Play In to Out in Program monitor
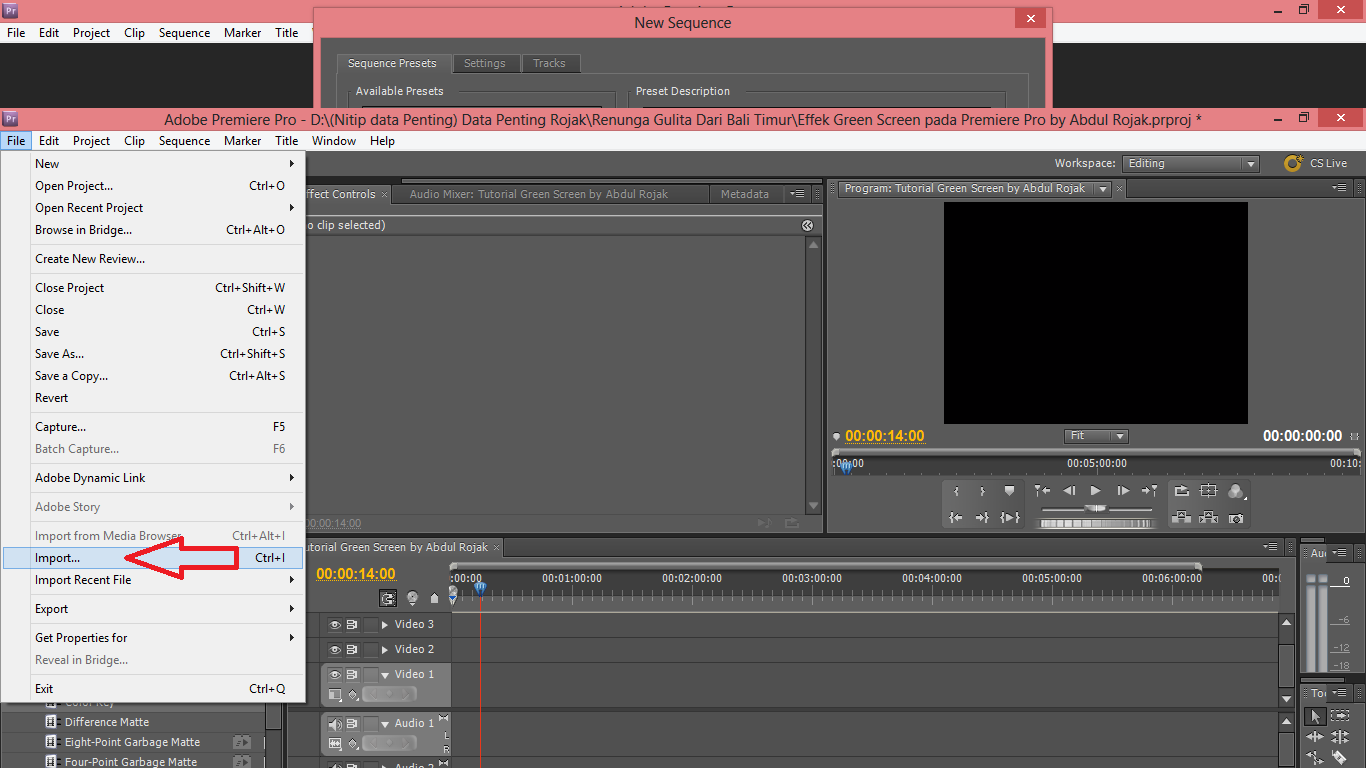The width and height of the screenshot is (1366, 768). (x=1010, y=517)
